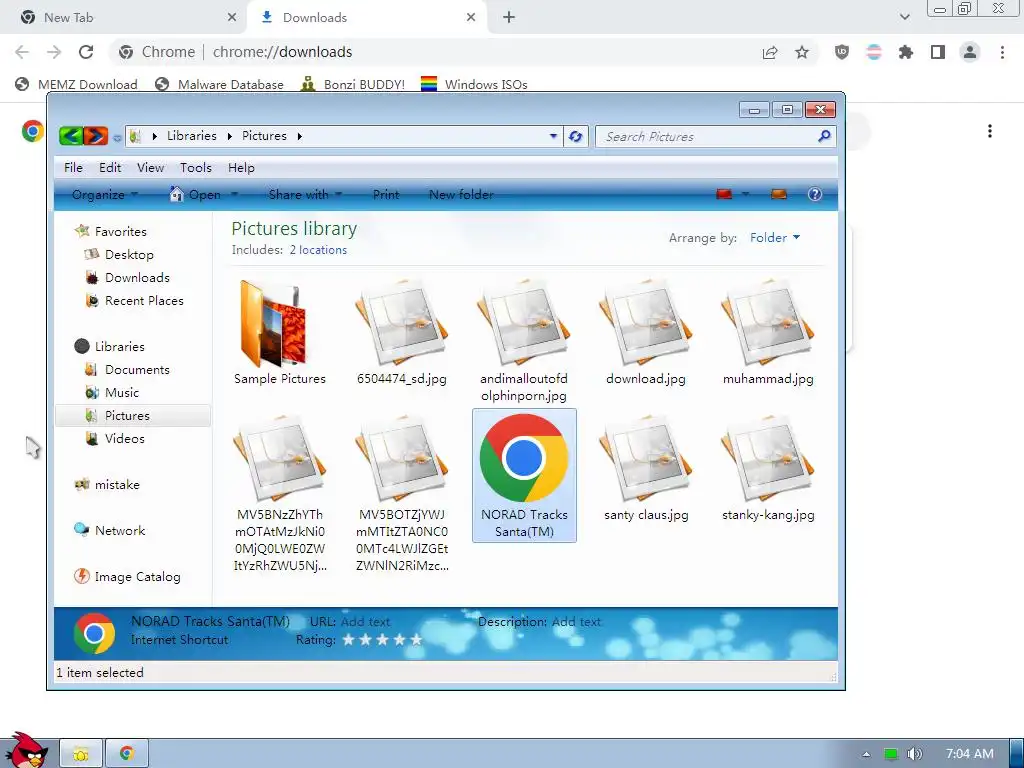Expand the view options dropdown arrow

pyautogui.click(x=745, y=194)
